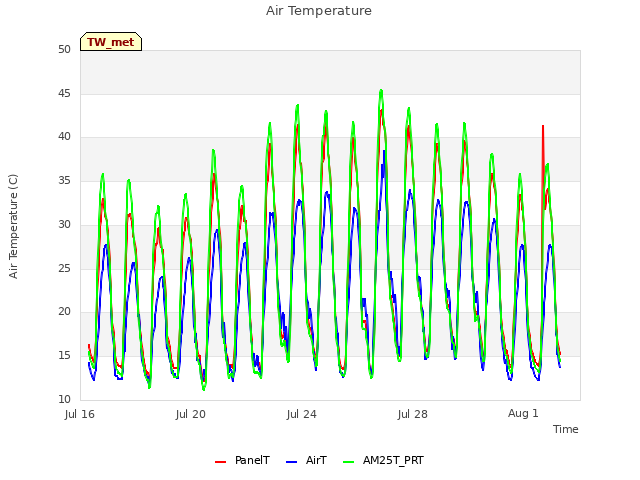Click the 35 y-axis tick label
The height and width of the screenshot is (480, 640).
click(x=64, y=180)
